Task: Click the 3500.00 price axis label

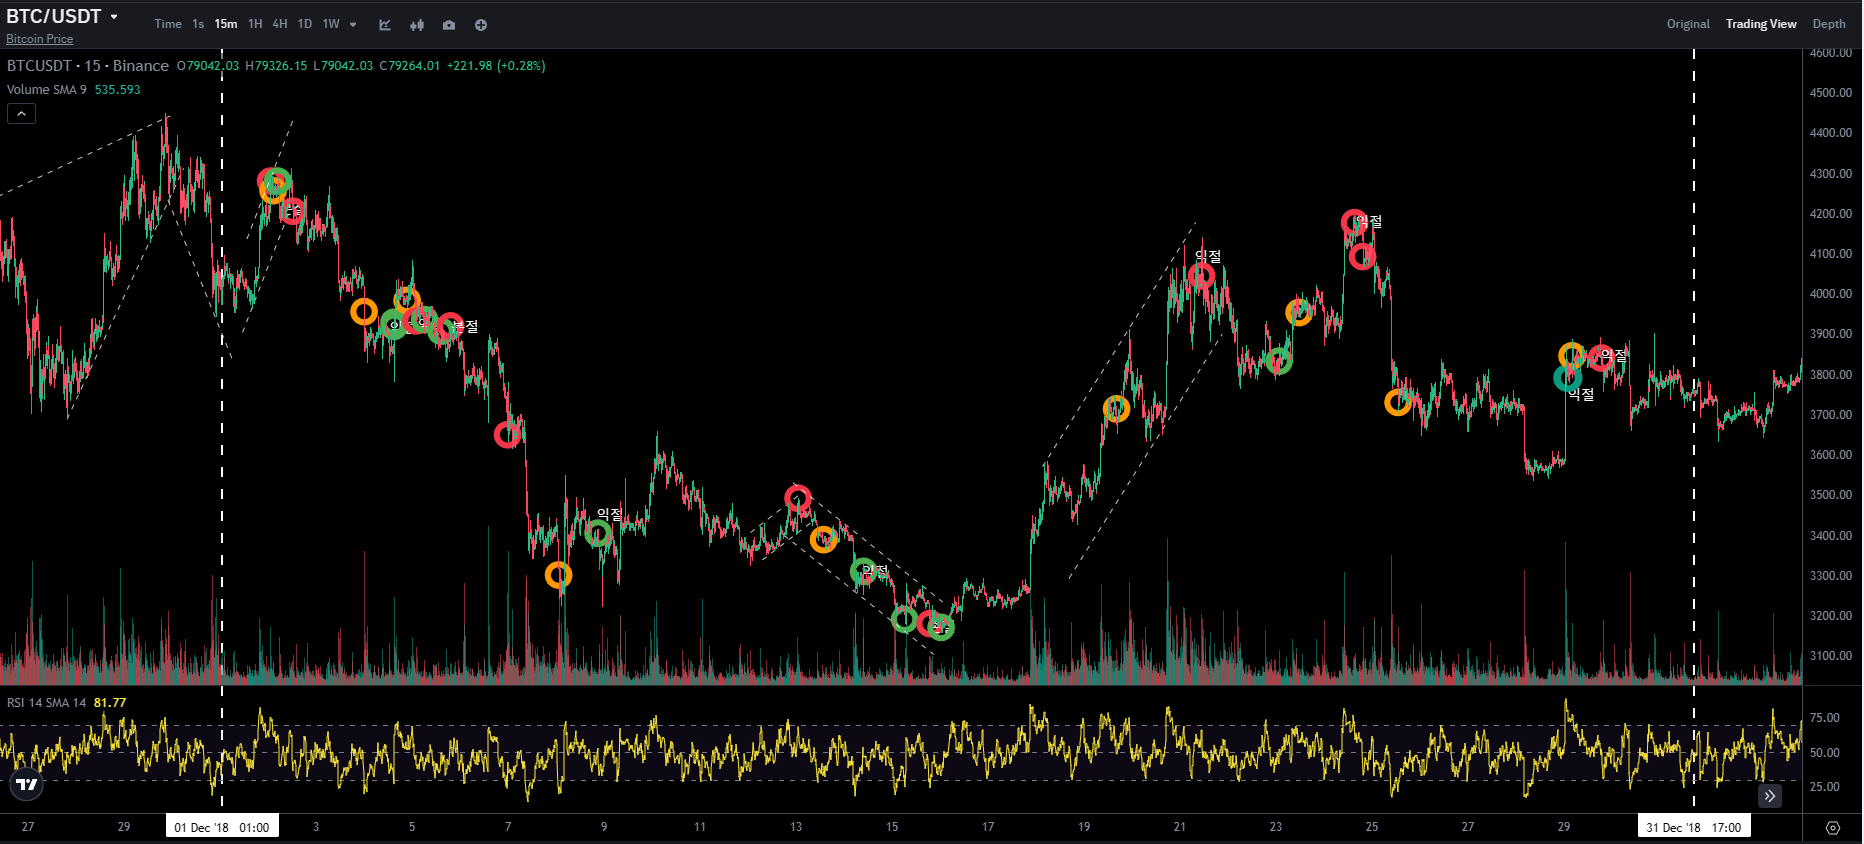Action: 1831,495
